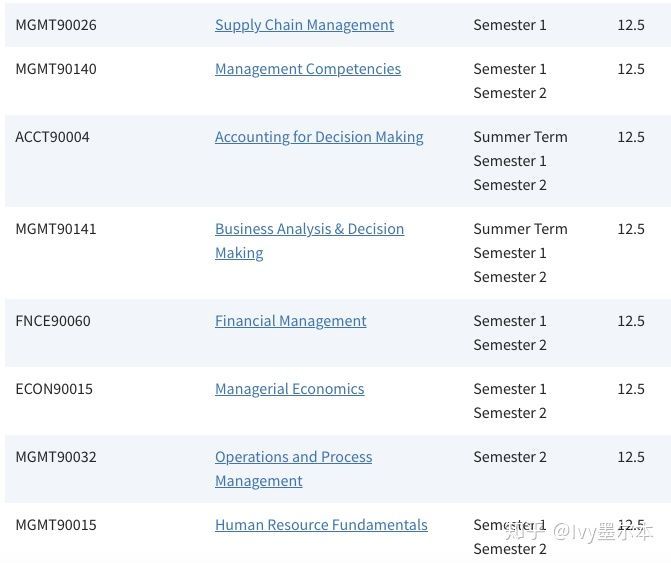Open the Human Resource Fundamentals link
This screenshot has width=671, height=563.
pos(321,525)
